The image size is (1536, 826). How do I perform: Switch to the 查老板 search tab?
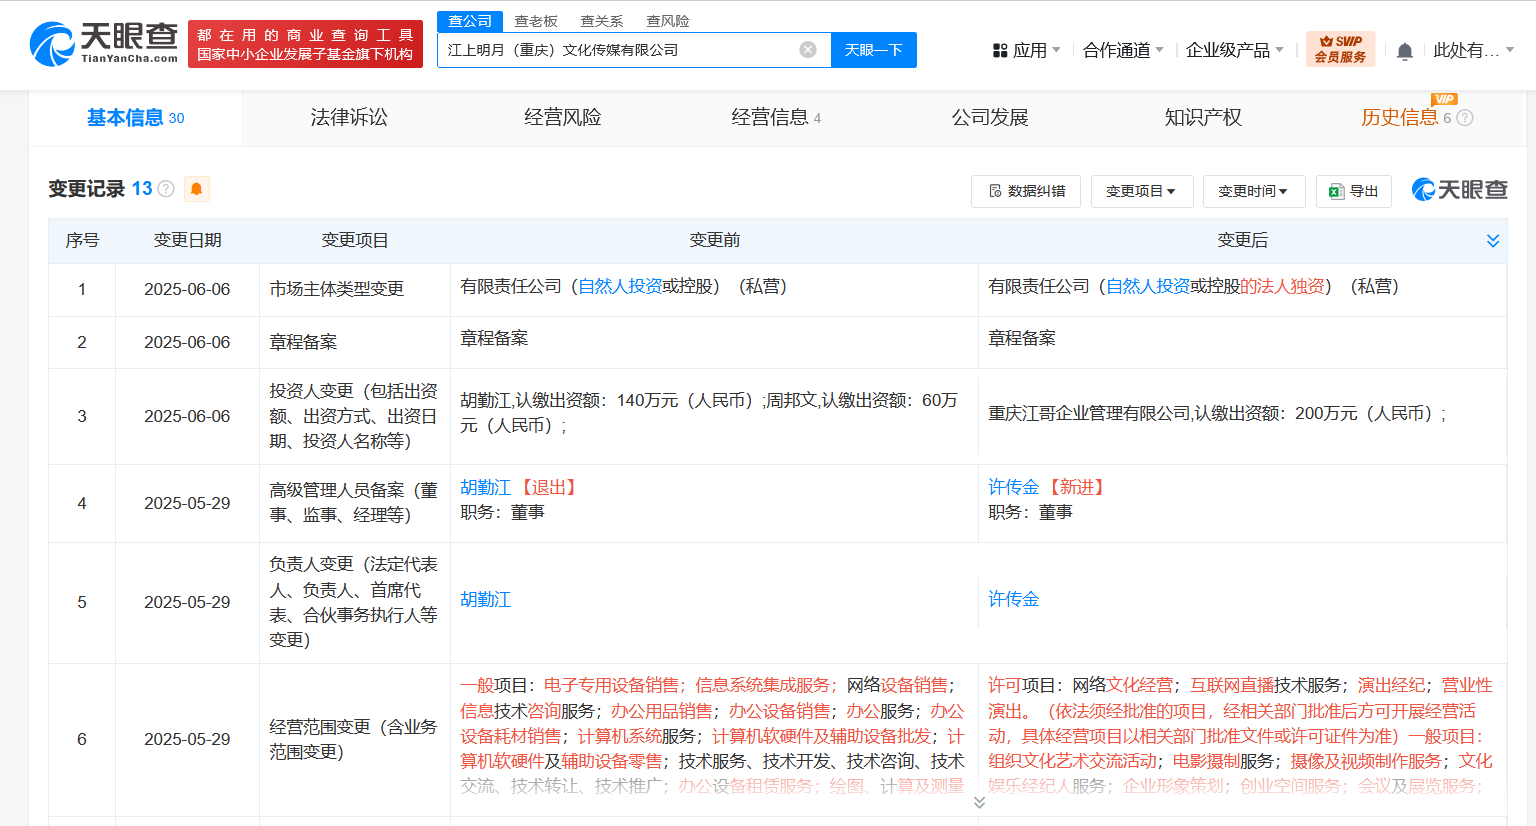[536, 21]
